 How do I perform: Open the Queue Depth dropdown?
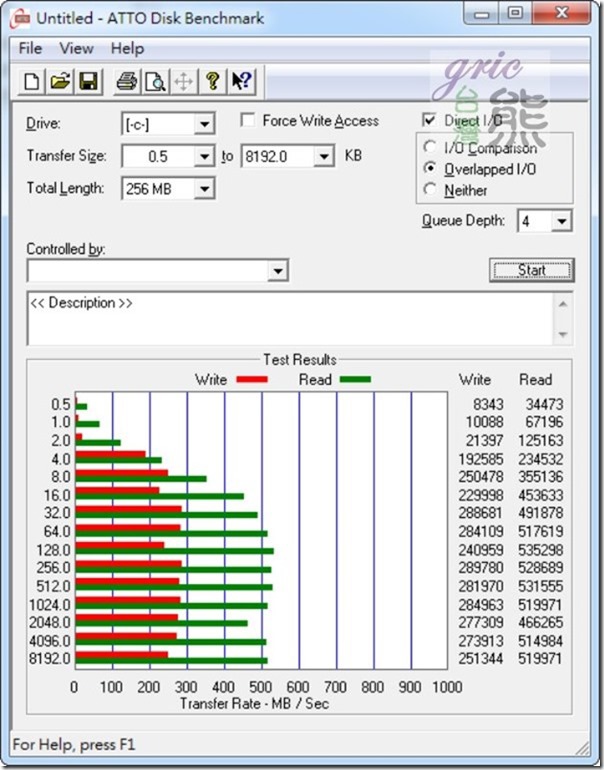click(561, 221)
